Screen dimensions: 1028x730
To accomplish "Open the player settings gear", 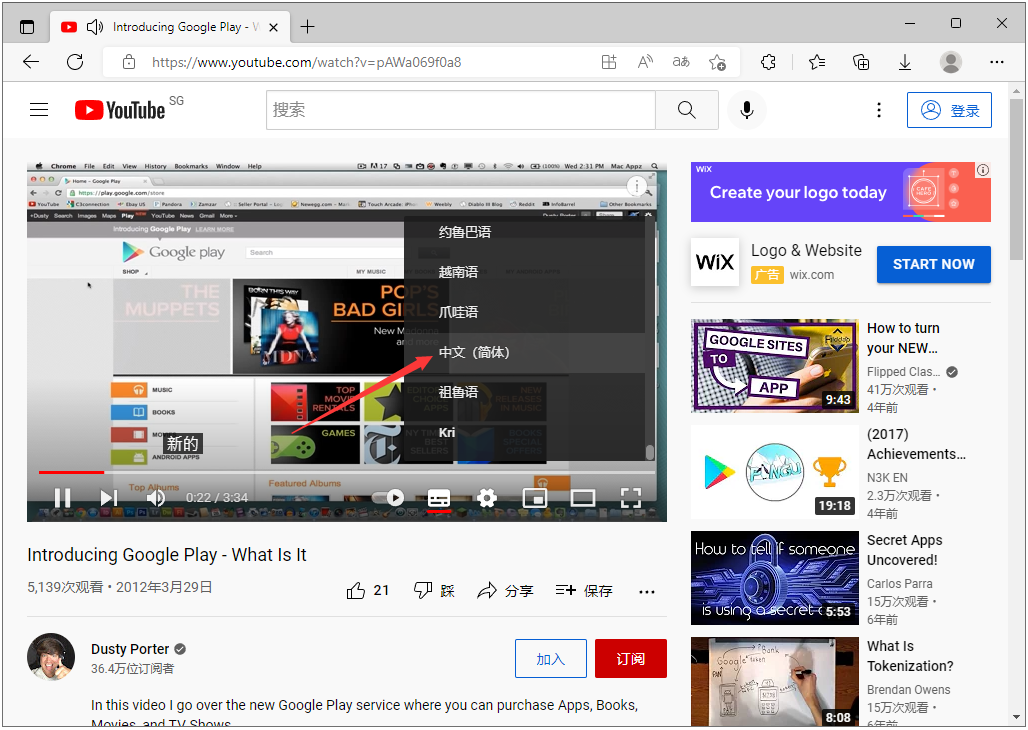I will (486, 498).
